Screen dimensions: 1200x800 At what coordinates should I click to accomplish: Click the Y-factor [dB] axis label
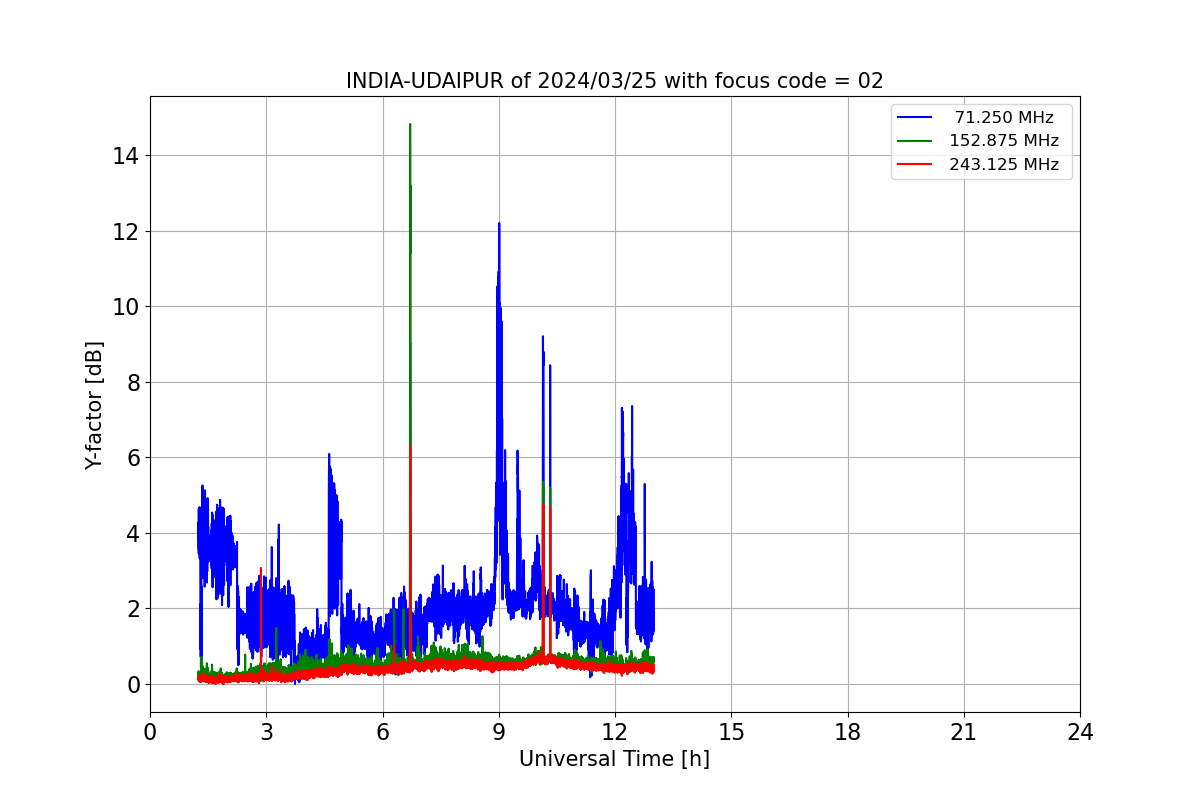coord(94,405)
